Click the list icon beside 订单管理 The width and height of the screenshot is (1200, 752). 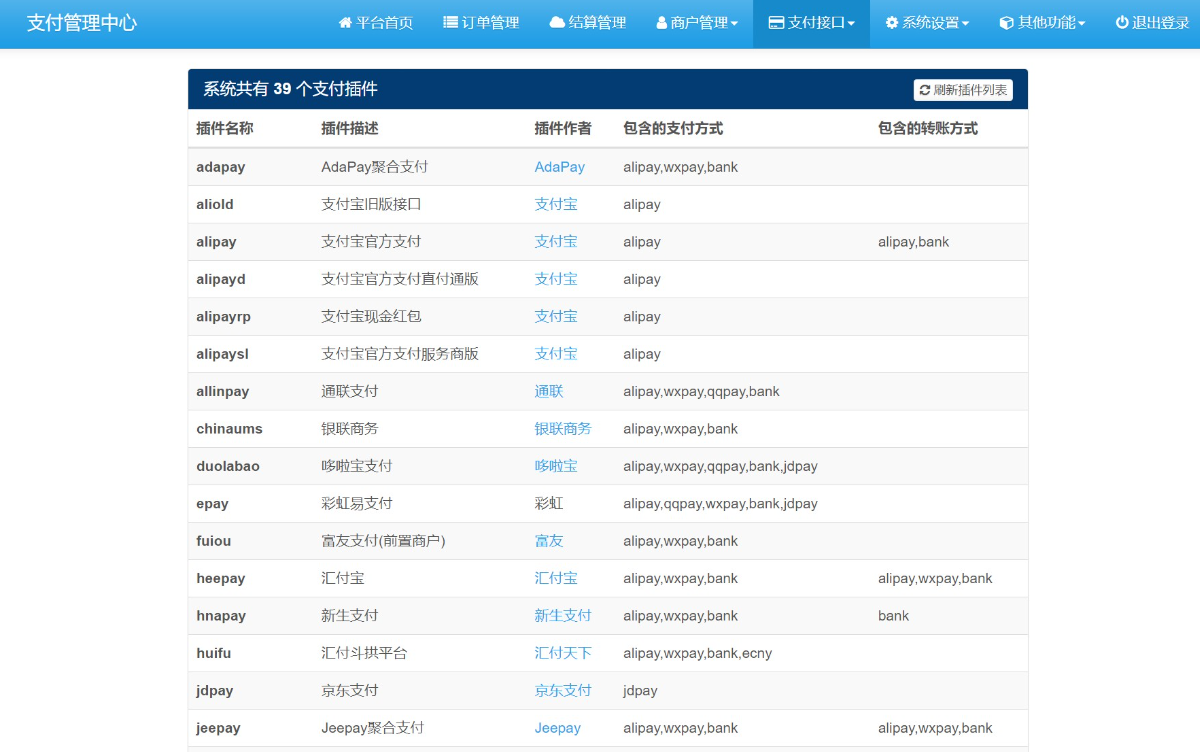click(450, 23)
